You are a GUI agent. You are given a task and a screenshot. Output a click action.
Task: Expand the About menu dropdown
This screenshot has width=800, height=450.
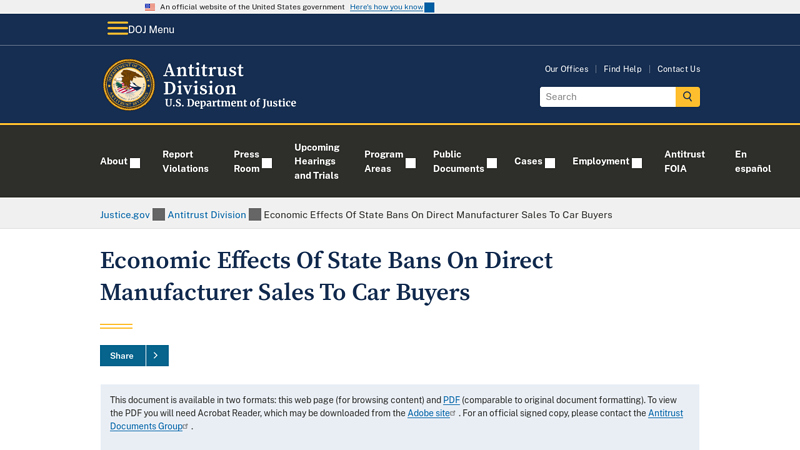135,163
